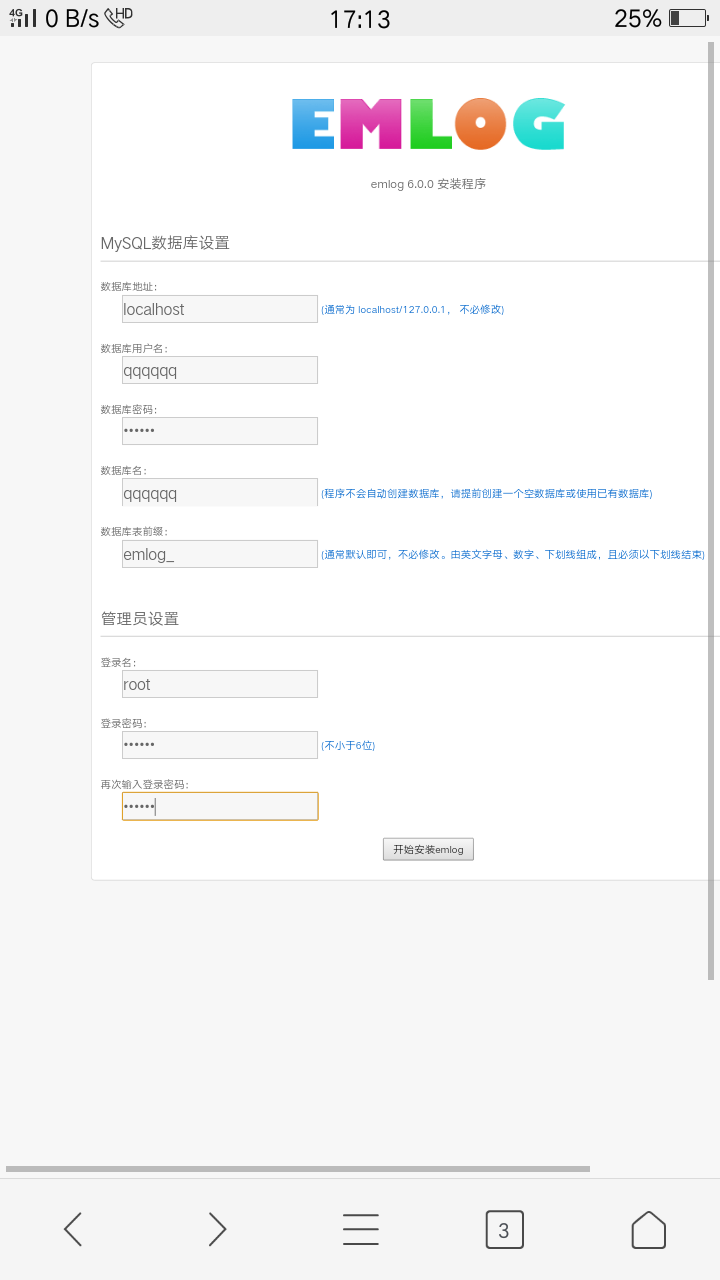This screenshot has height=1280, width=720.
Task: Focus the database password field
Action: [x=220, y=431]
